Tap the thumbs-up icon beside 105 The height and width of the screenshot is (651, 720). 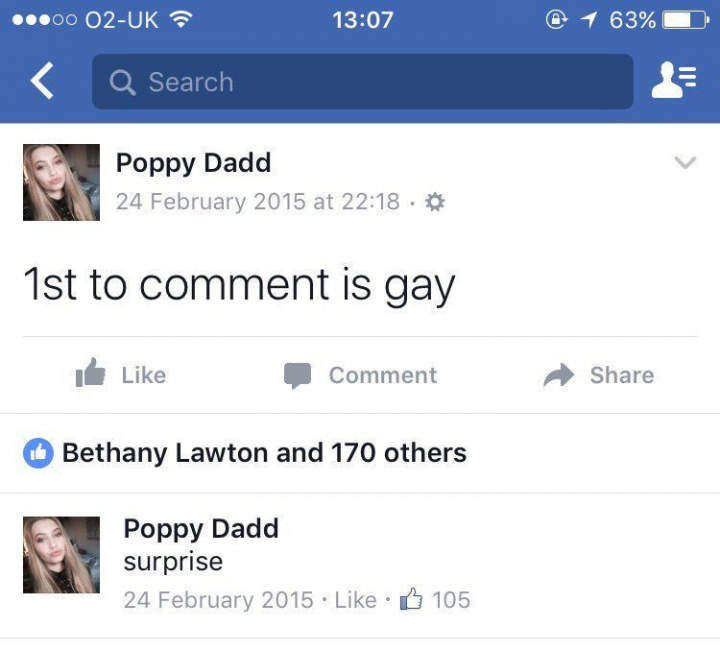pos(411,600)
